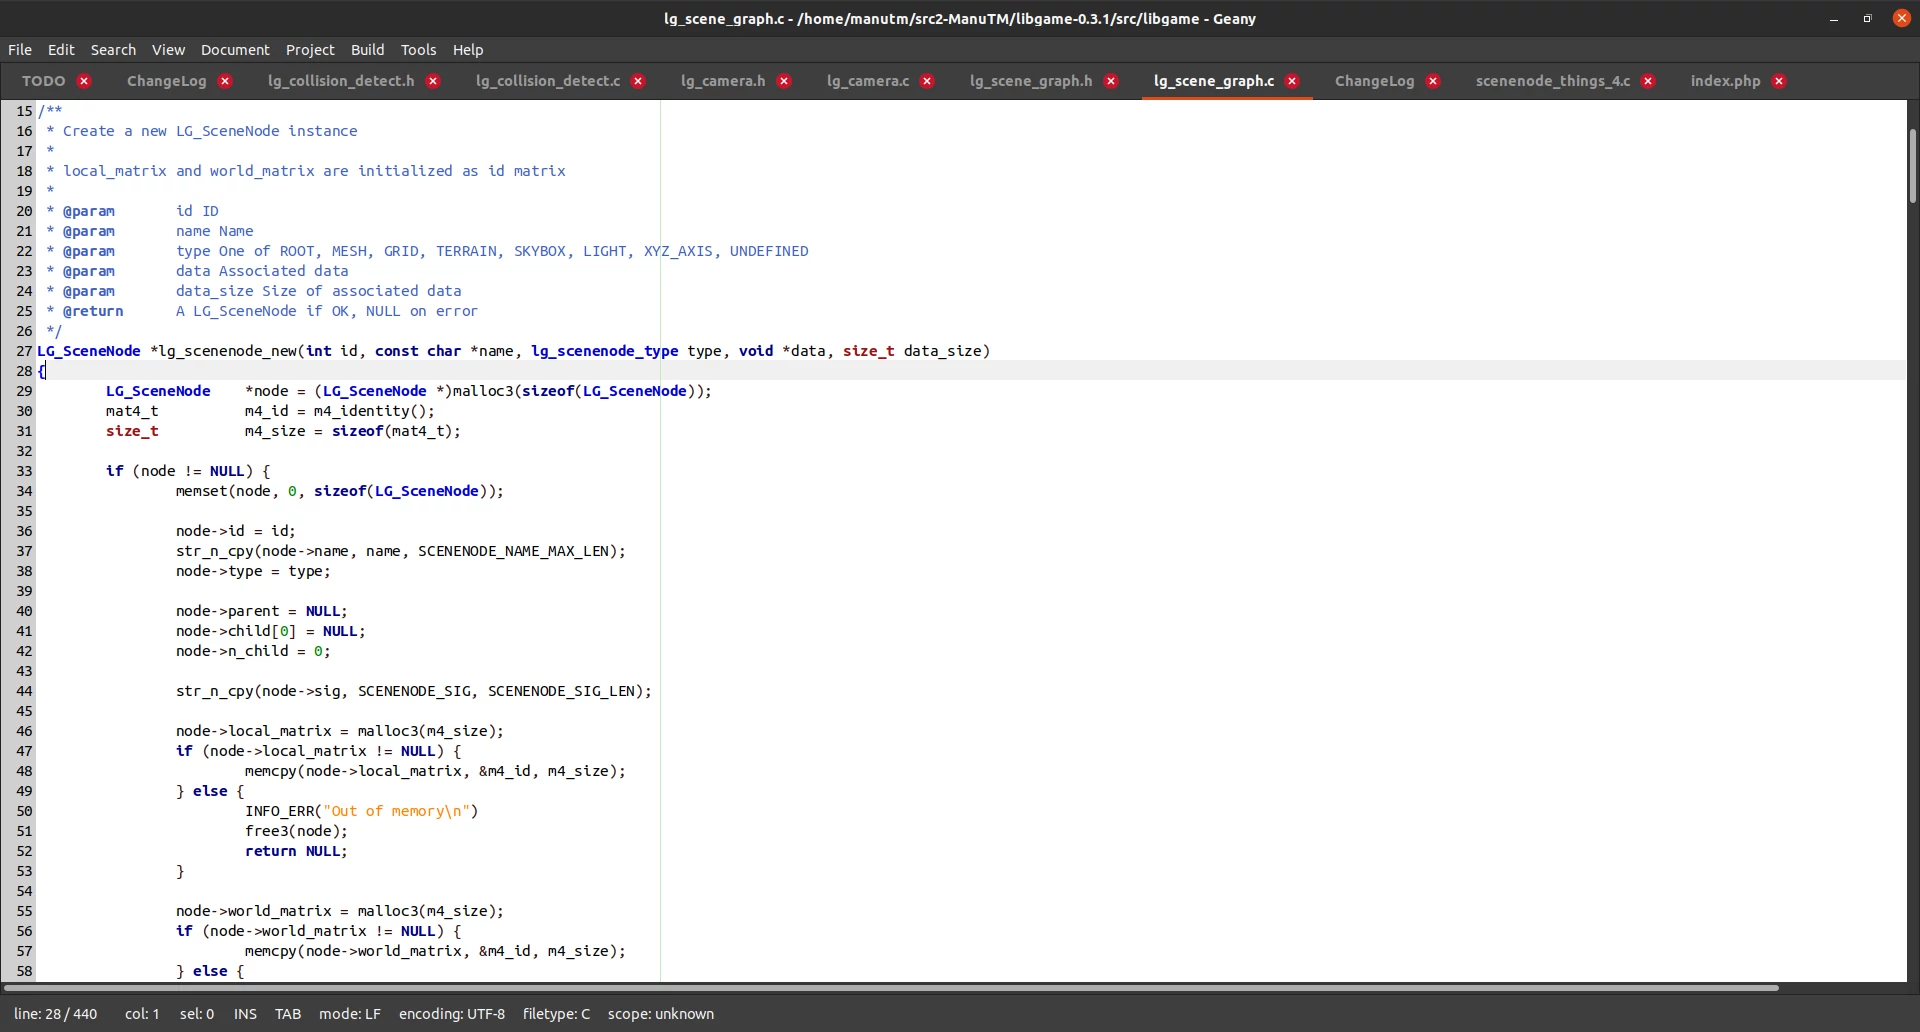The image size is (1920, 1032).
Task: Click 'col: 1' in status bar
Action: [x=142, y=1014]
